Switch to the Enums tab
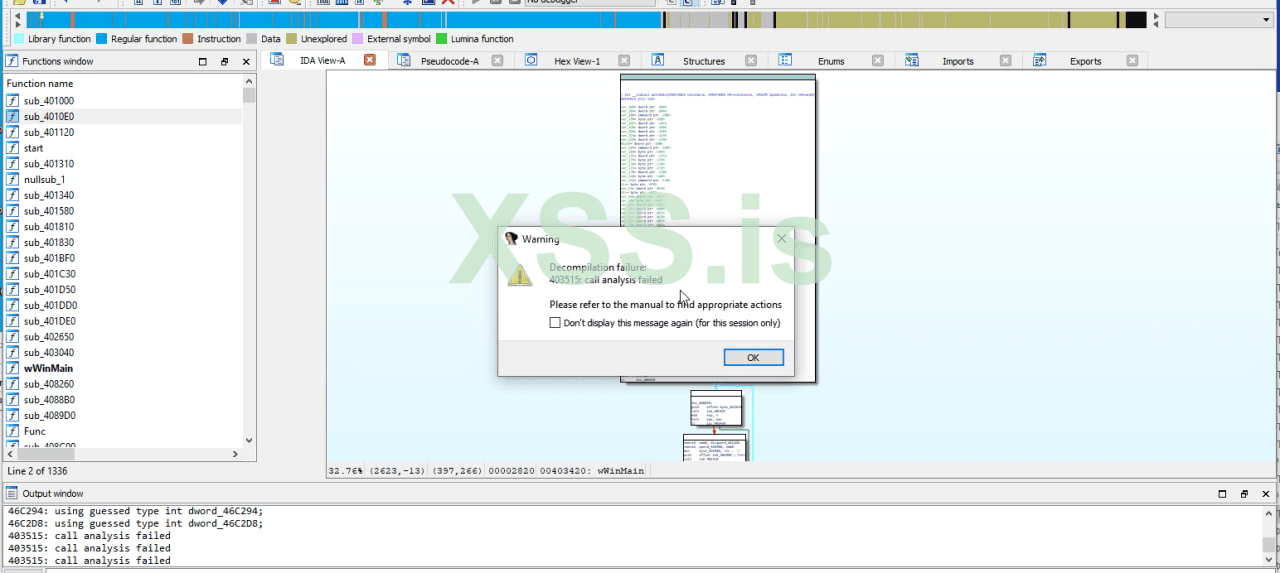 coord(831,61)
